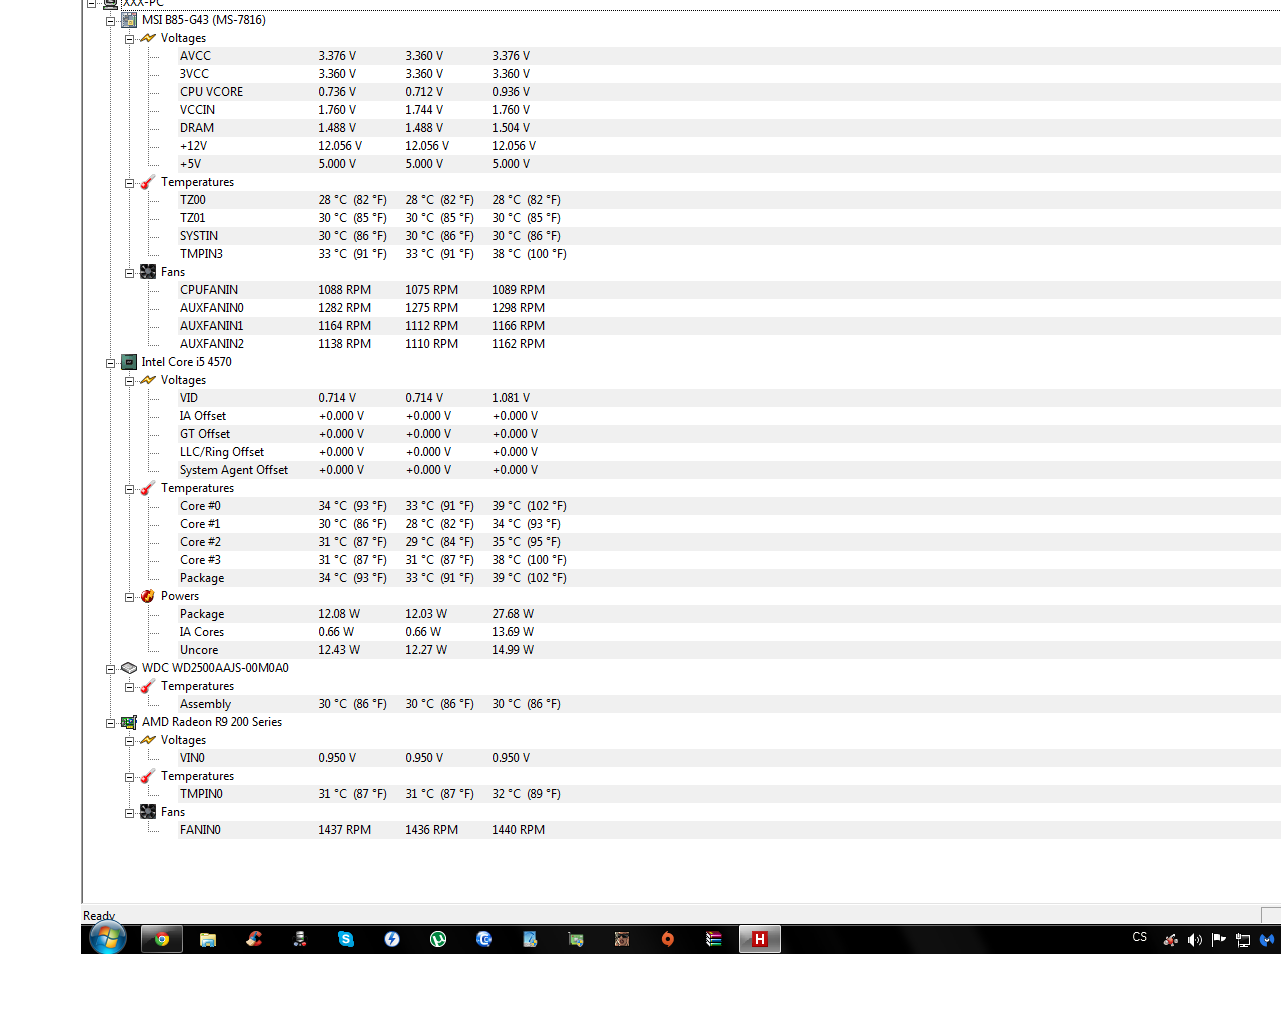Image resolution: width=1281 pixels, height=1024 pixels.
Task: Select the AVCC voltage row label
Action: pos(195,56)
